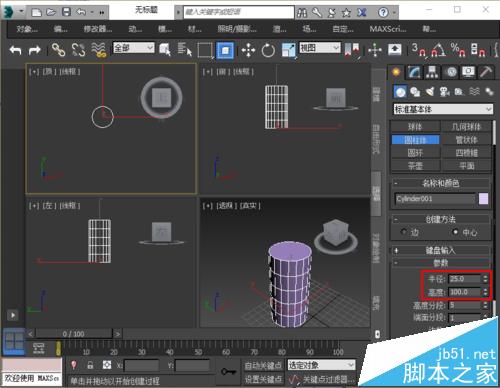Select the Shapes category icon
Image resolution: width=500 pixels, height=388 pixels.
[415, 92]
